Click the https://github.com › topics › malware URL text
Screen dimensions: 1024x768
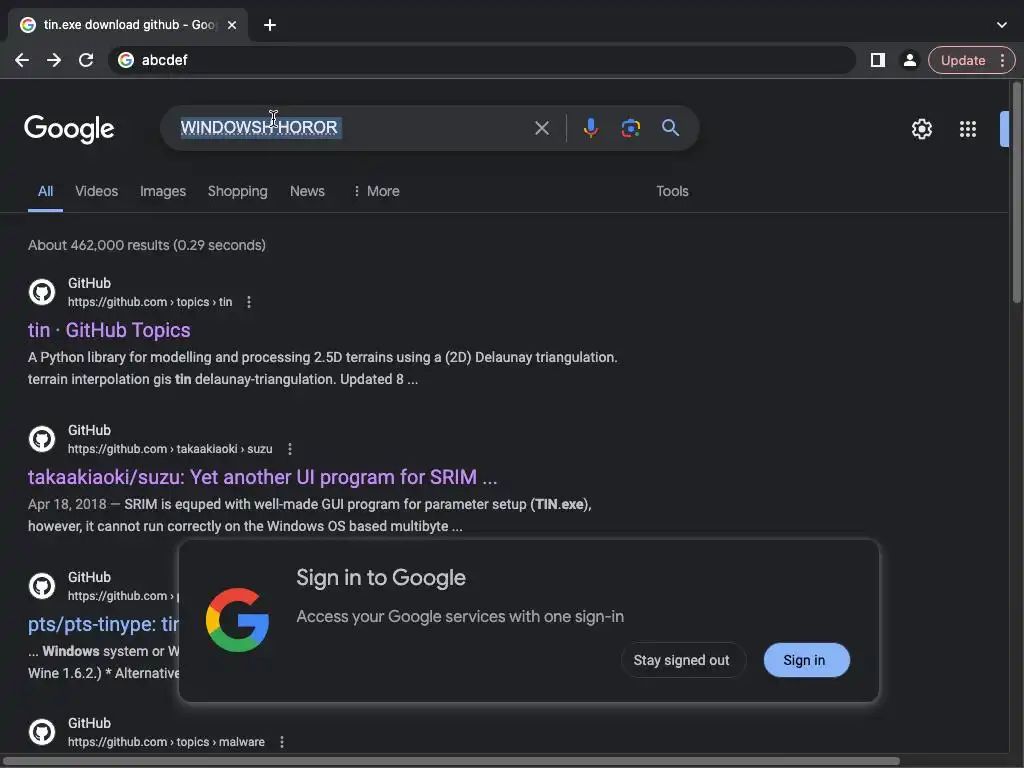[167, 743]
